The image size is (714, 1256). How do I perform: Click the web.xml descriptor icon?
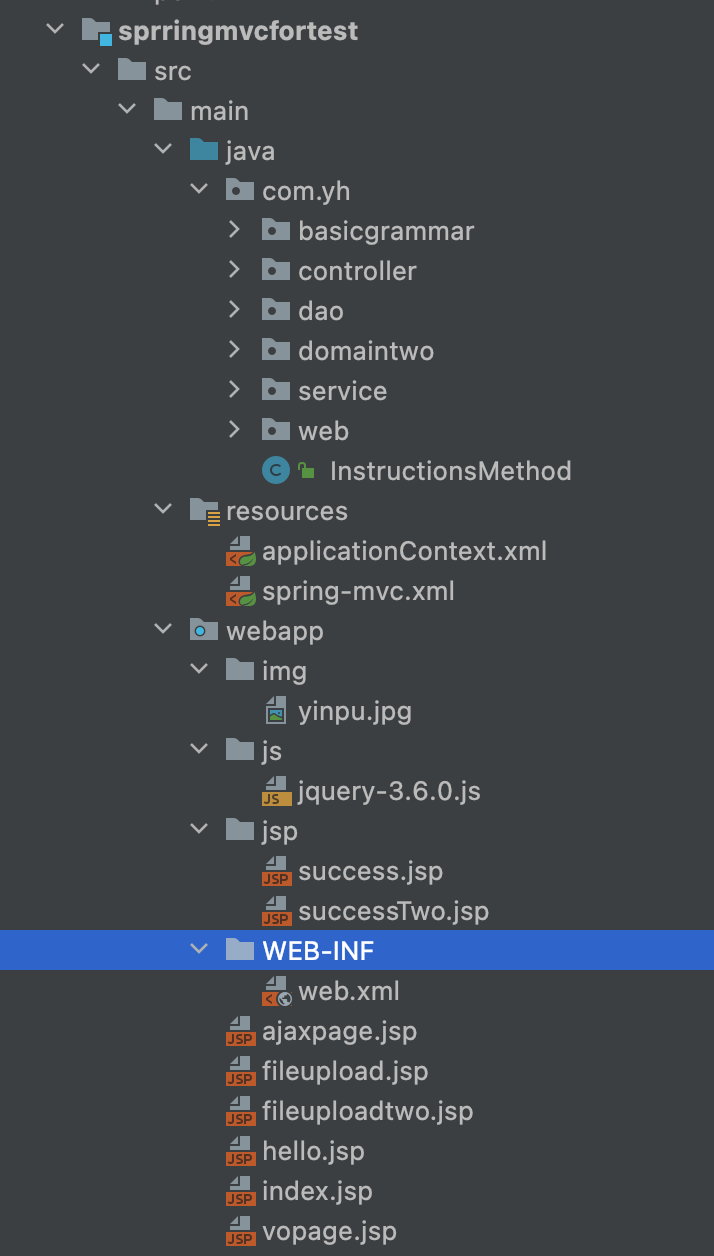276,991
